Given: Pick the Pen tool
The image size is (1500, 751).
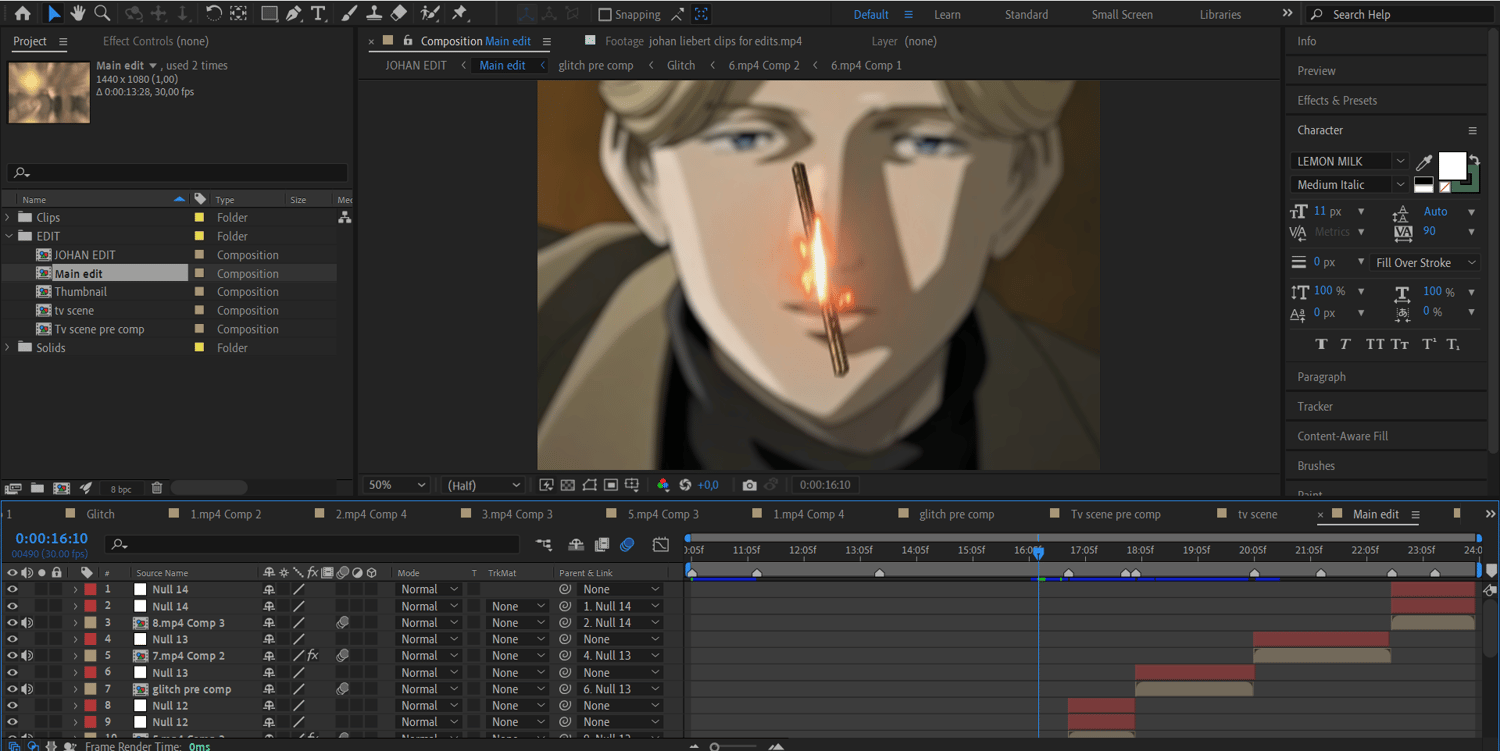Looking at the screenshot, I should pos(293,14).
